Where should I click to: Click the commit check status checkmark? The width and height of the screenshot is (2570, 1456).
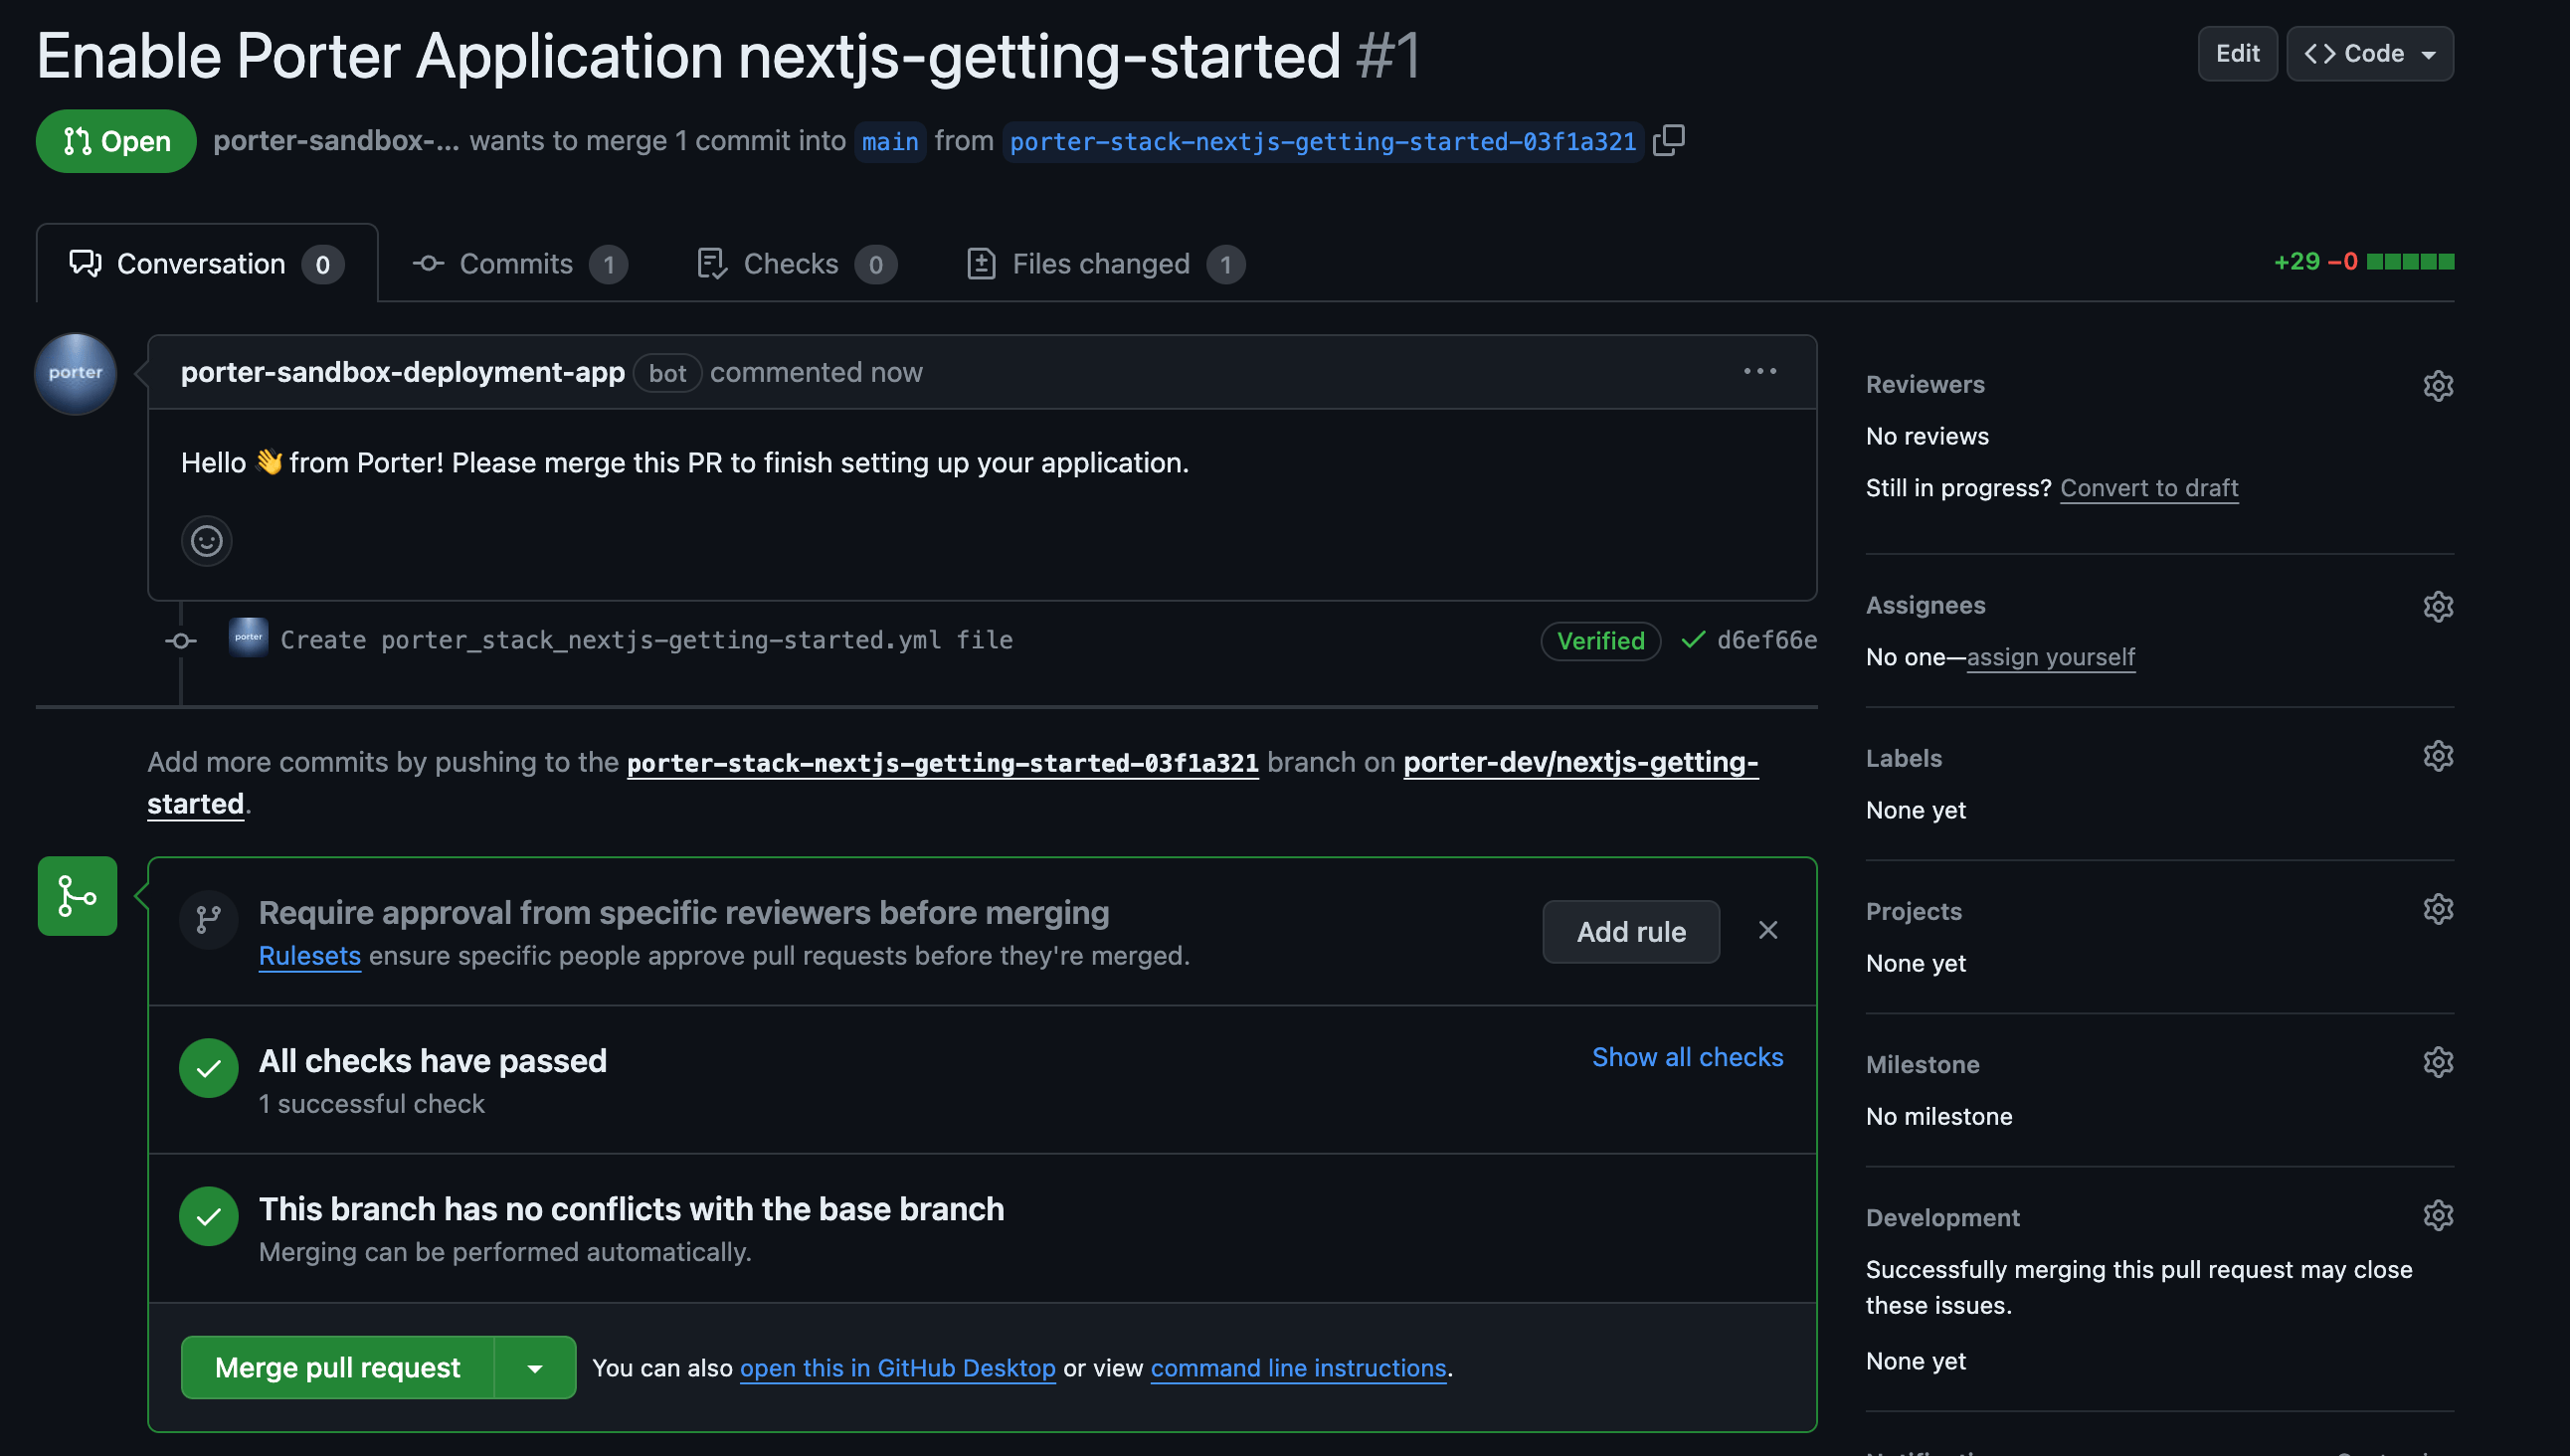(1692, 640)
